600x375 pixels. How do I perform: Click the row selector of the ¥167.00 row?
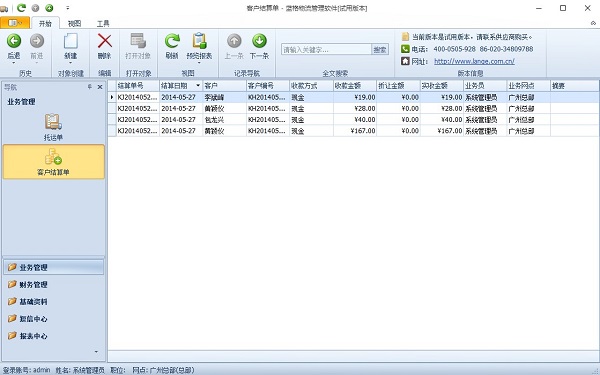(x=112, y=131)
